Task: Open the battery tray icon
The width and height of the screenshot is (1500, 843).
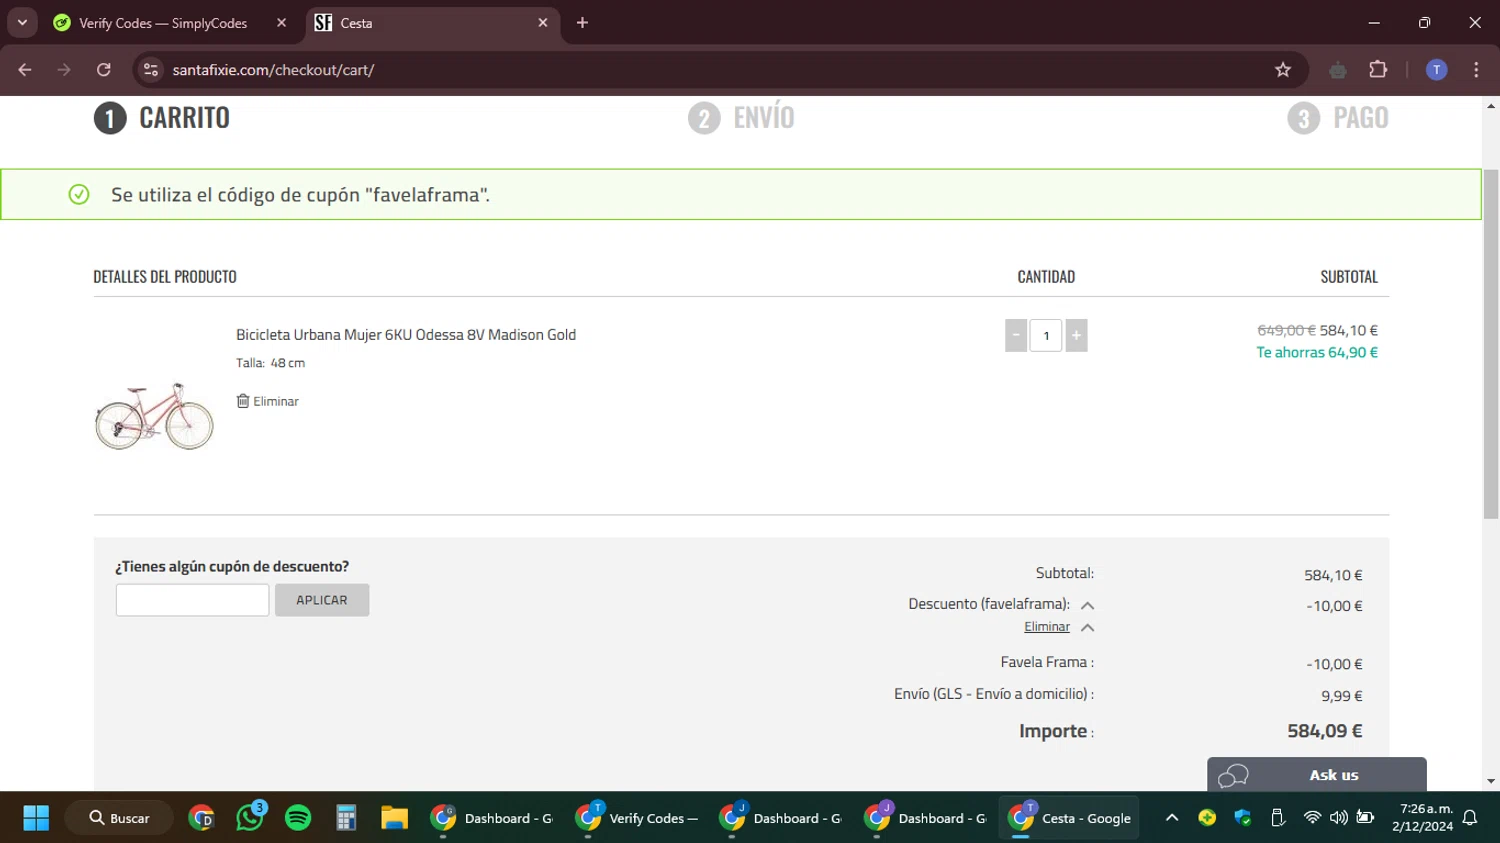Action: [x=1365, y=818]
